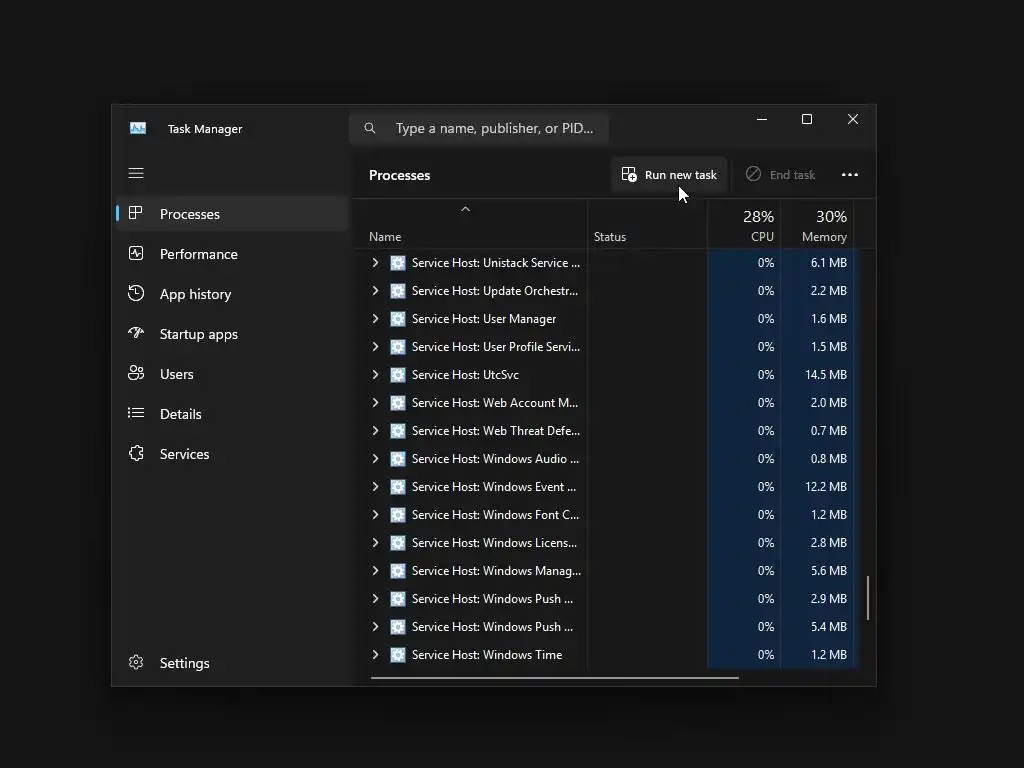Image resolution: width=1024 pixels, height=768 pixels.
Task: Click the search box for name or PID
Action: [479, 128]
